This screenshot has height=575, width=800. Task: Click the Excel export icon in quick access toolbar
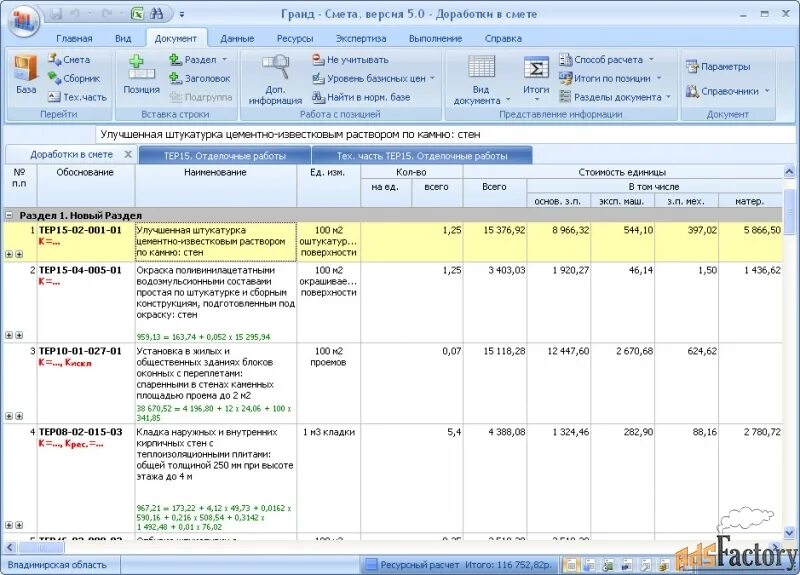(138, 14)
